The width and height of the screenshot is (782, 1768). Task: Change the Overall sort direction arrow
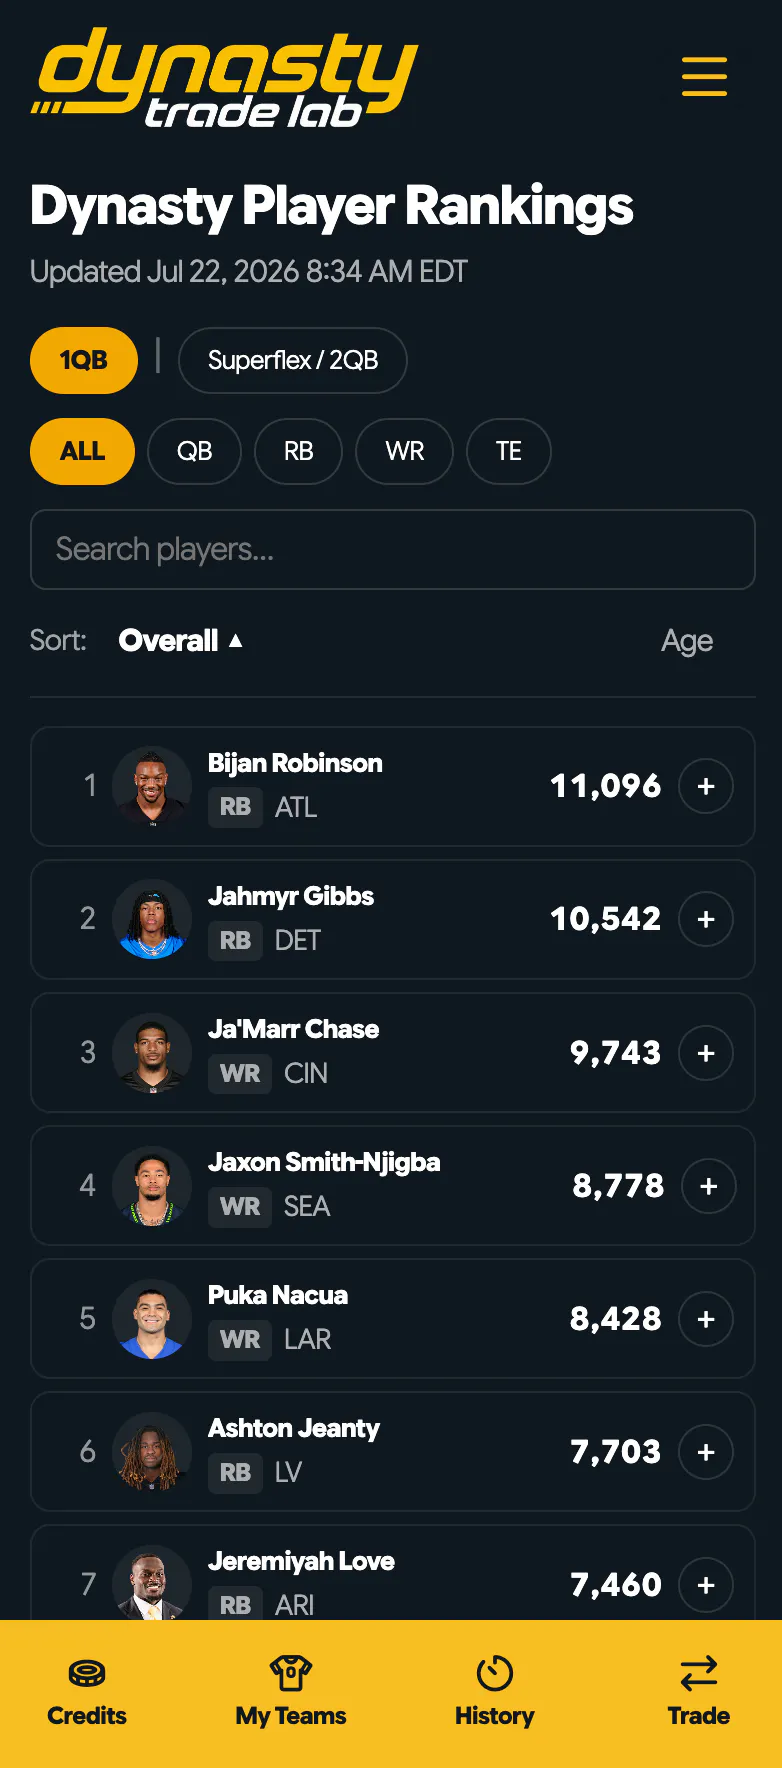click(x=236, y=640)
